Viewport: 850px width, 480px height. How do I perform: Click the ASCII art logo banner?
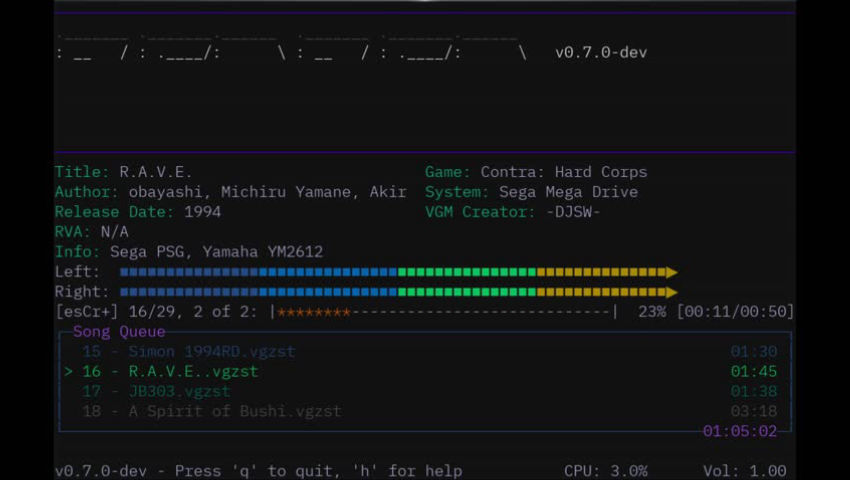(292, 48)
